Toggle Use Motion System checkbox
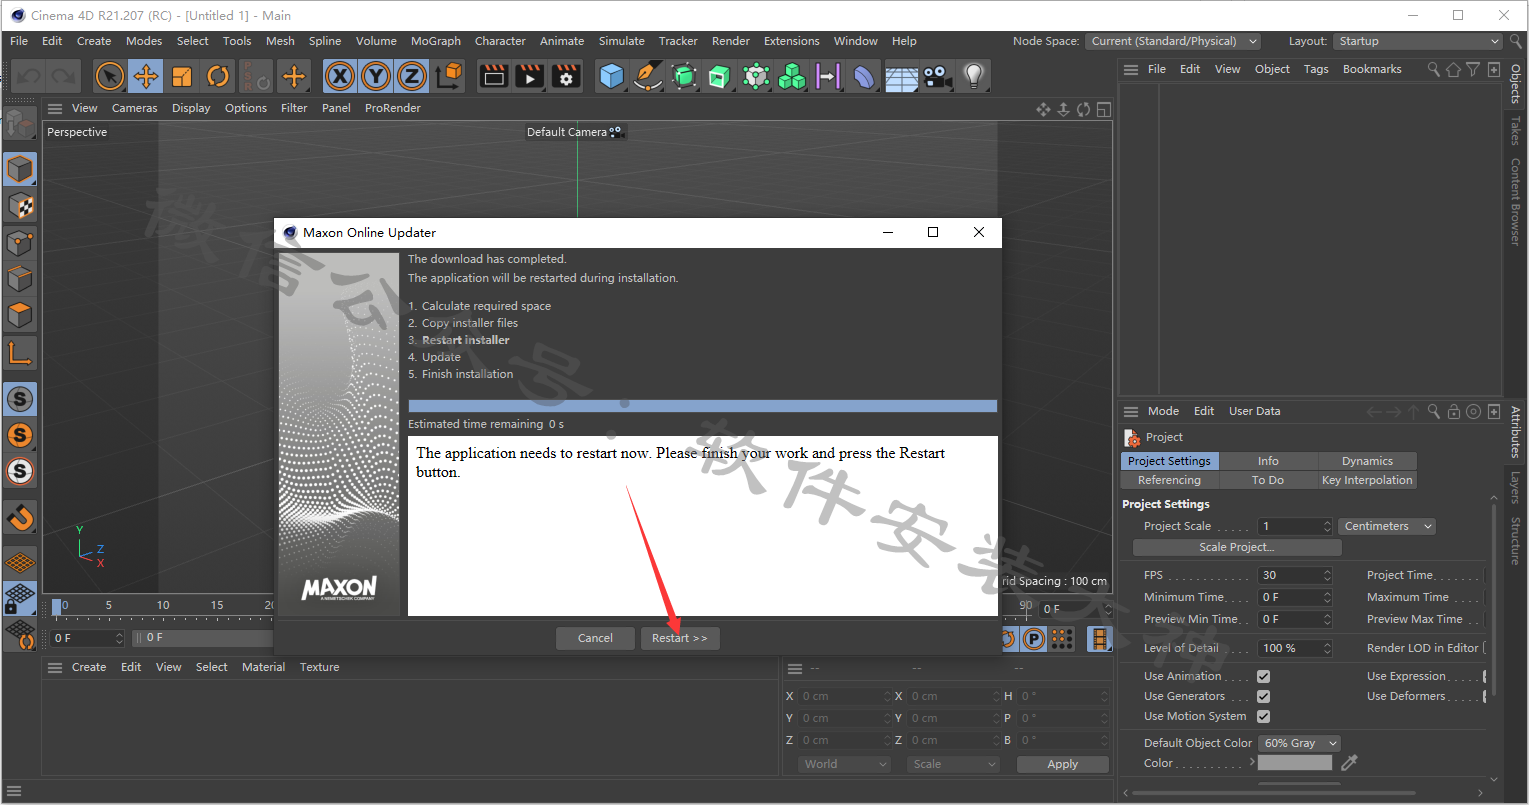Image resolution: width=1529 pixels, height=805 pixels. (1263, 716)
